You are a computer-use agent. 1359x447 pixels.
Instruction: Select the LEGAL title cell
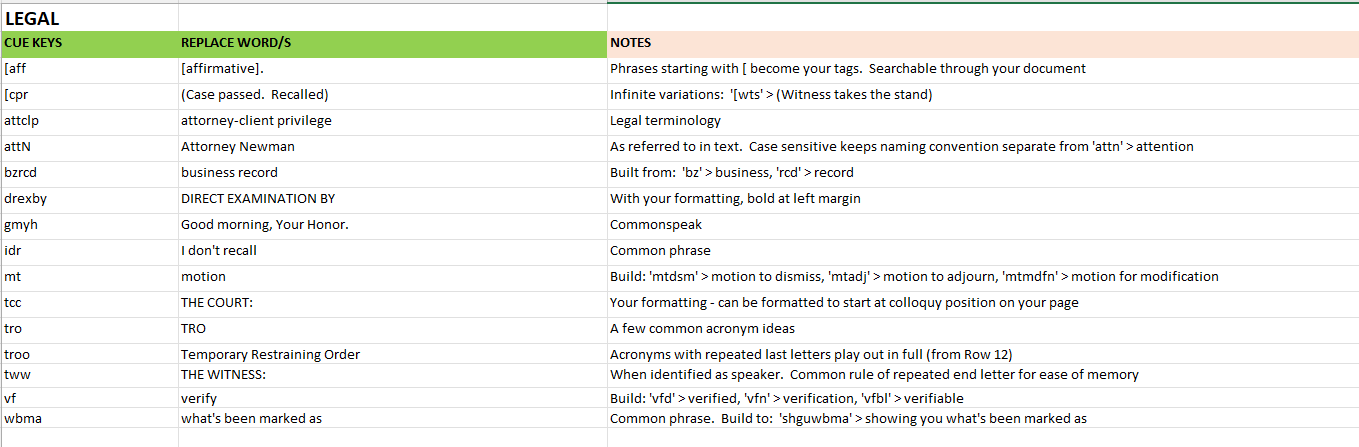pos(89,18)
